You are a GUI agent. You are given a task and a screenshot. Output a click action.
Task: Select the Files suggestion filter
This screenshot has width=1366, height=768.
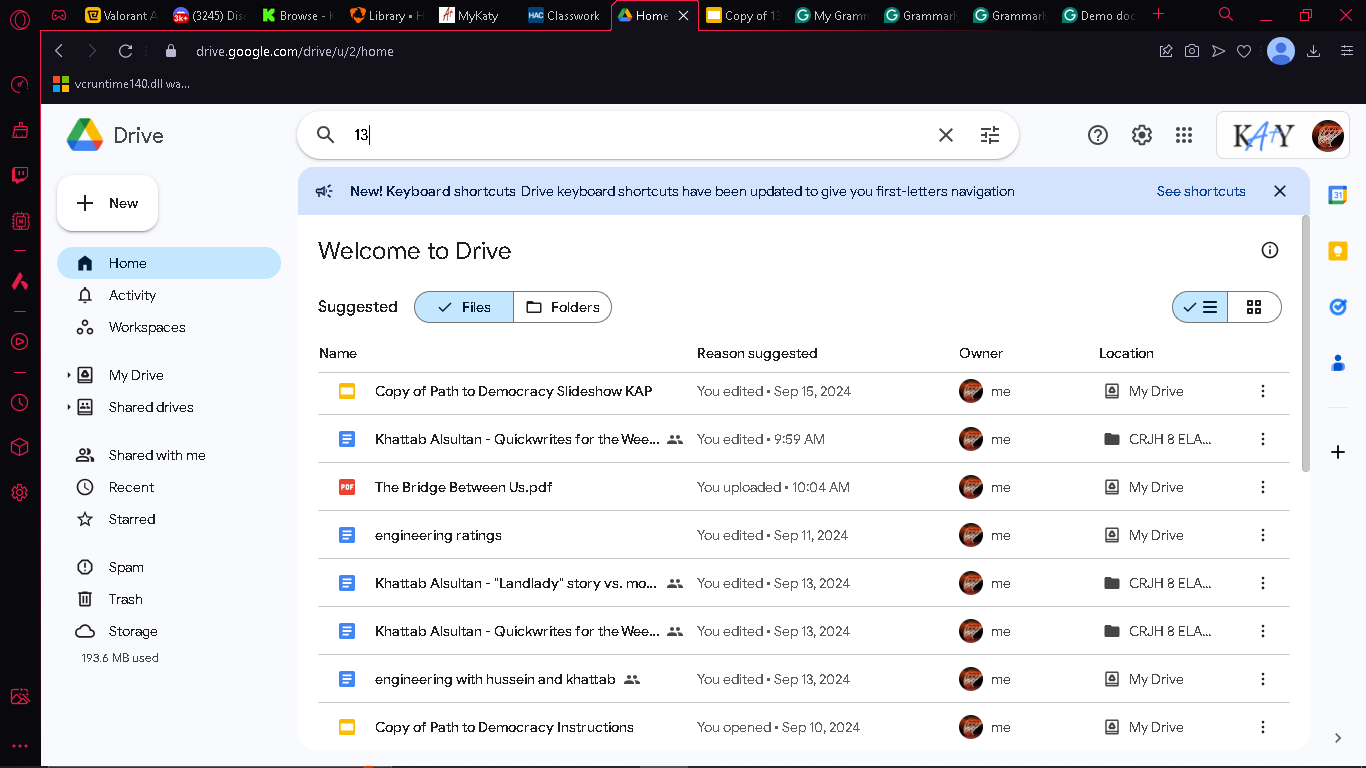click(x=464, y=307)
